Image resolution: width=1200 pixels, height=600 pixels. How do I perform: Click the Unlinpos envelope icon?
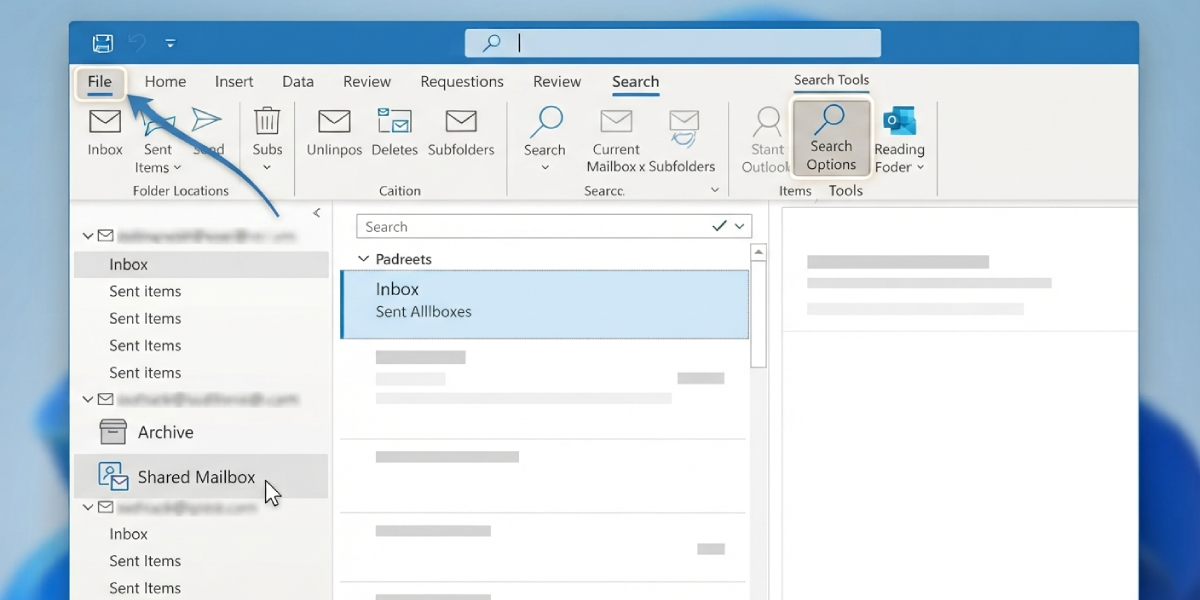(334, 121)
